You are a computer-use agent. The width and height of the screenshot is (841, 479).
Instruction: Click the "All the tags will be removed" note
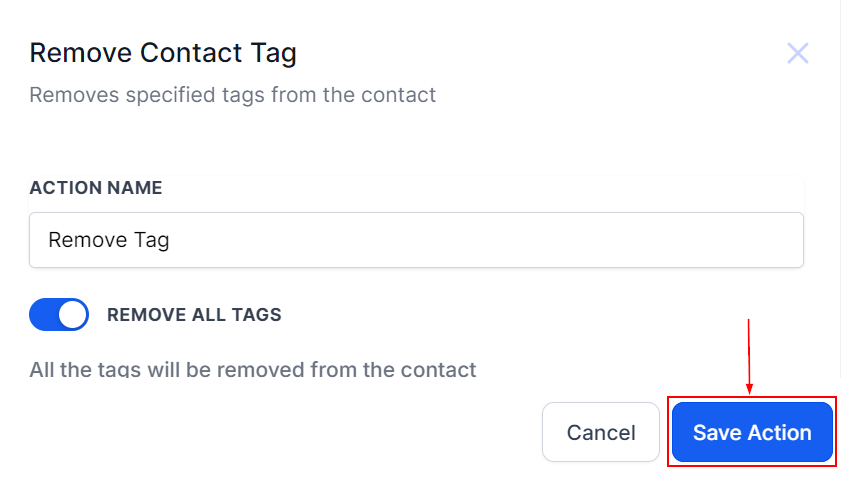[253, 370]
